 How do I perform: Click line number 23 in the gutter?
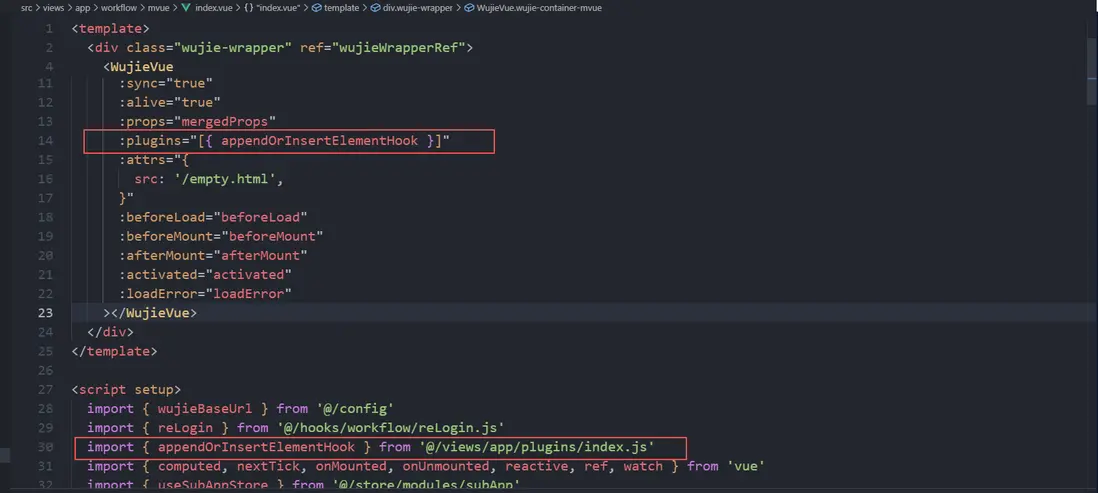pos(45,312)
